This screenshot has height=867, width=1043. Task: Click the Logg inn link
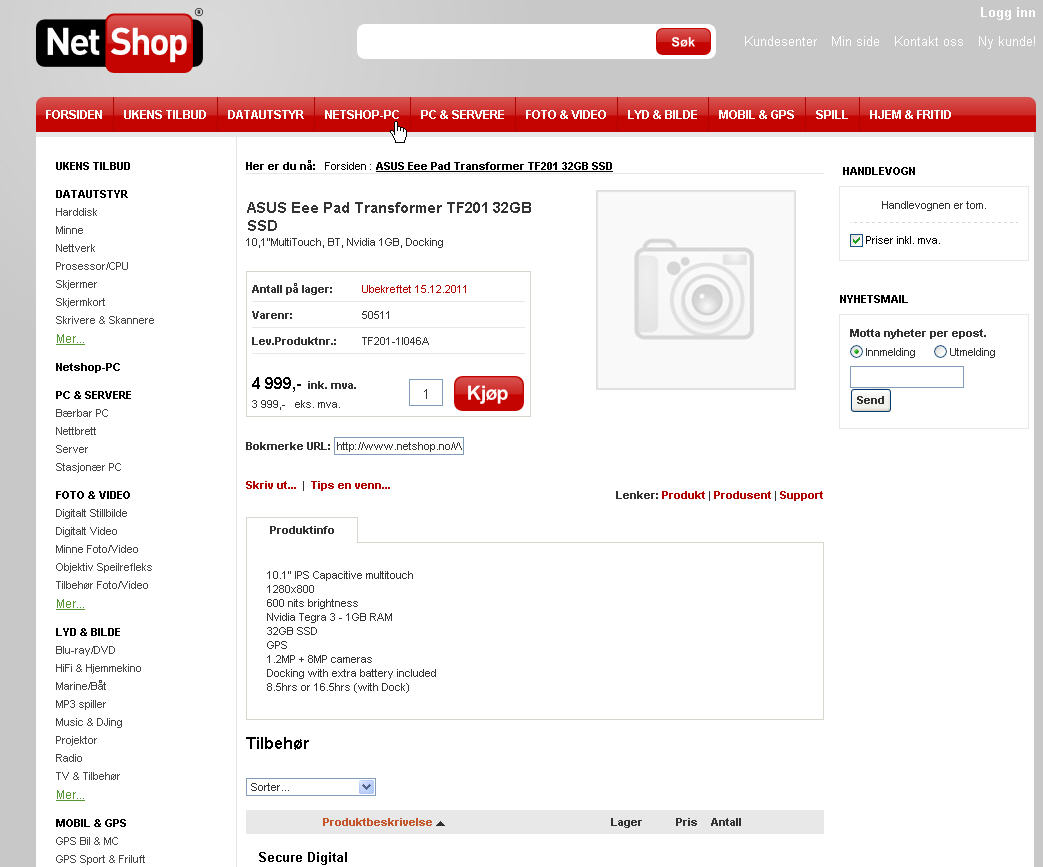(x=1007, y=13)
